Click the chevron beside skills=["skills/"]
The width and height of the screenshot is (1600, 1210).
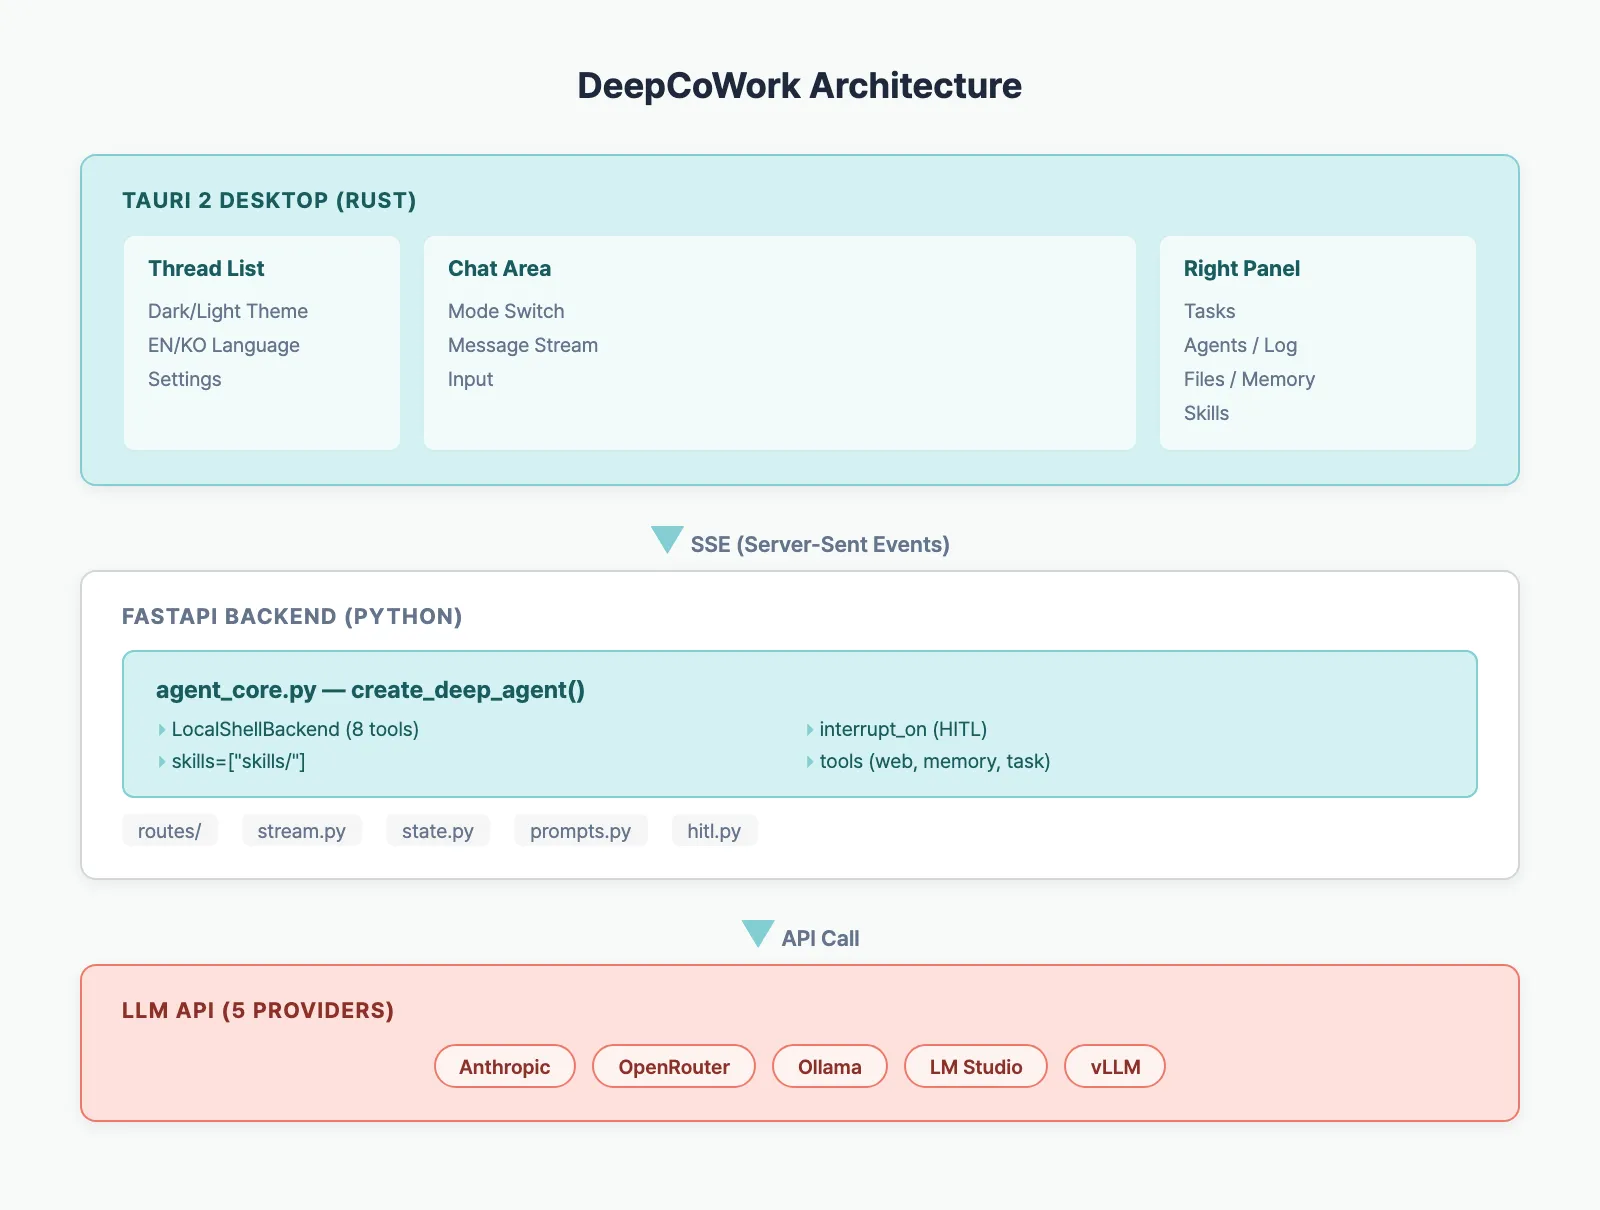(161, 761)
